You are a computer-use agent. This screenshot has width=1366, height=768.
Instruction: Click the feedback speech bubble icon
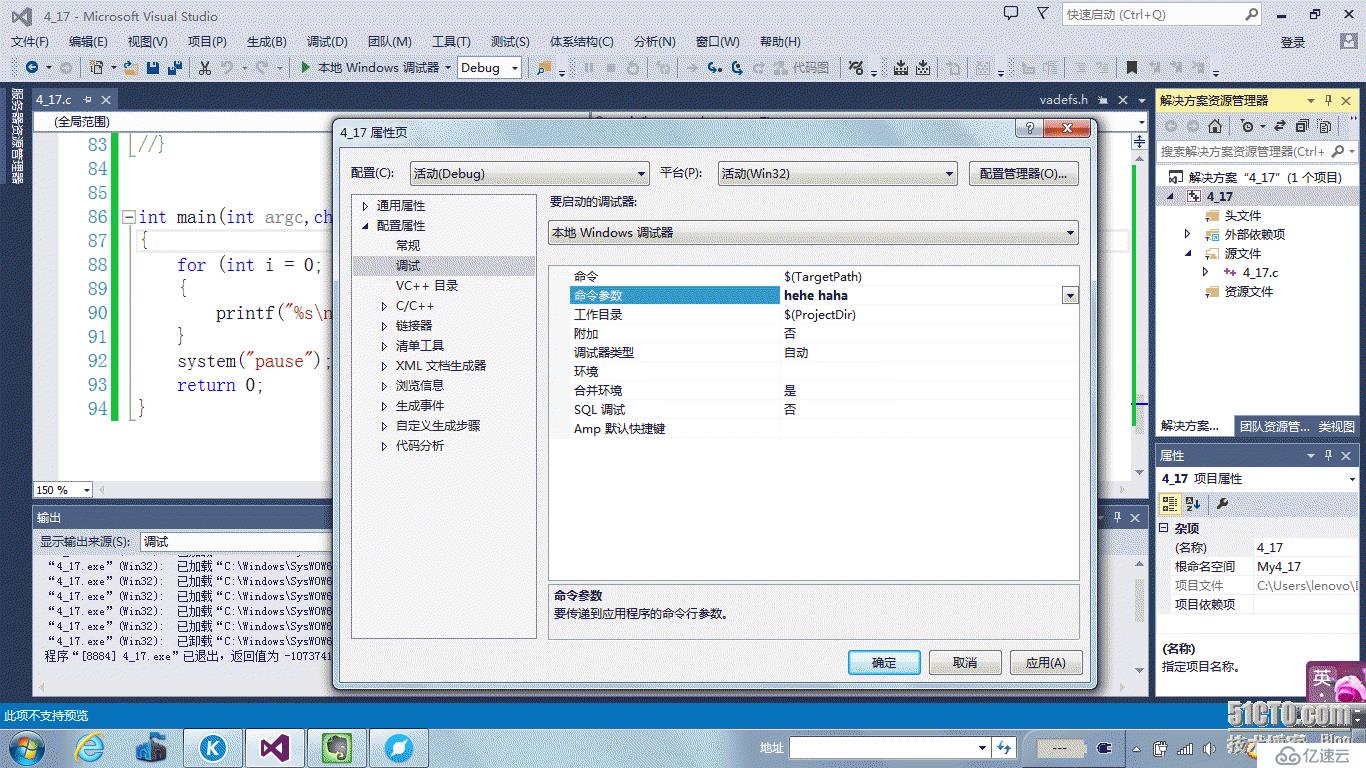click(x=1011, y=13)
